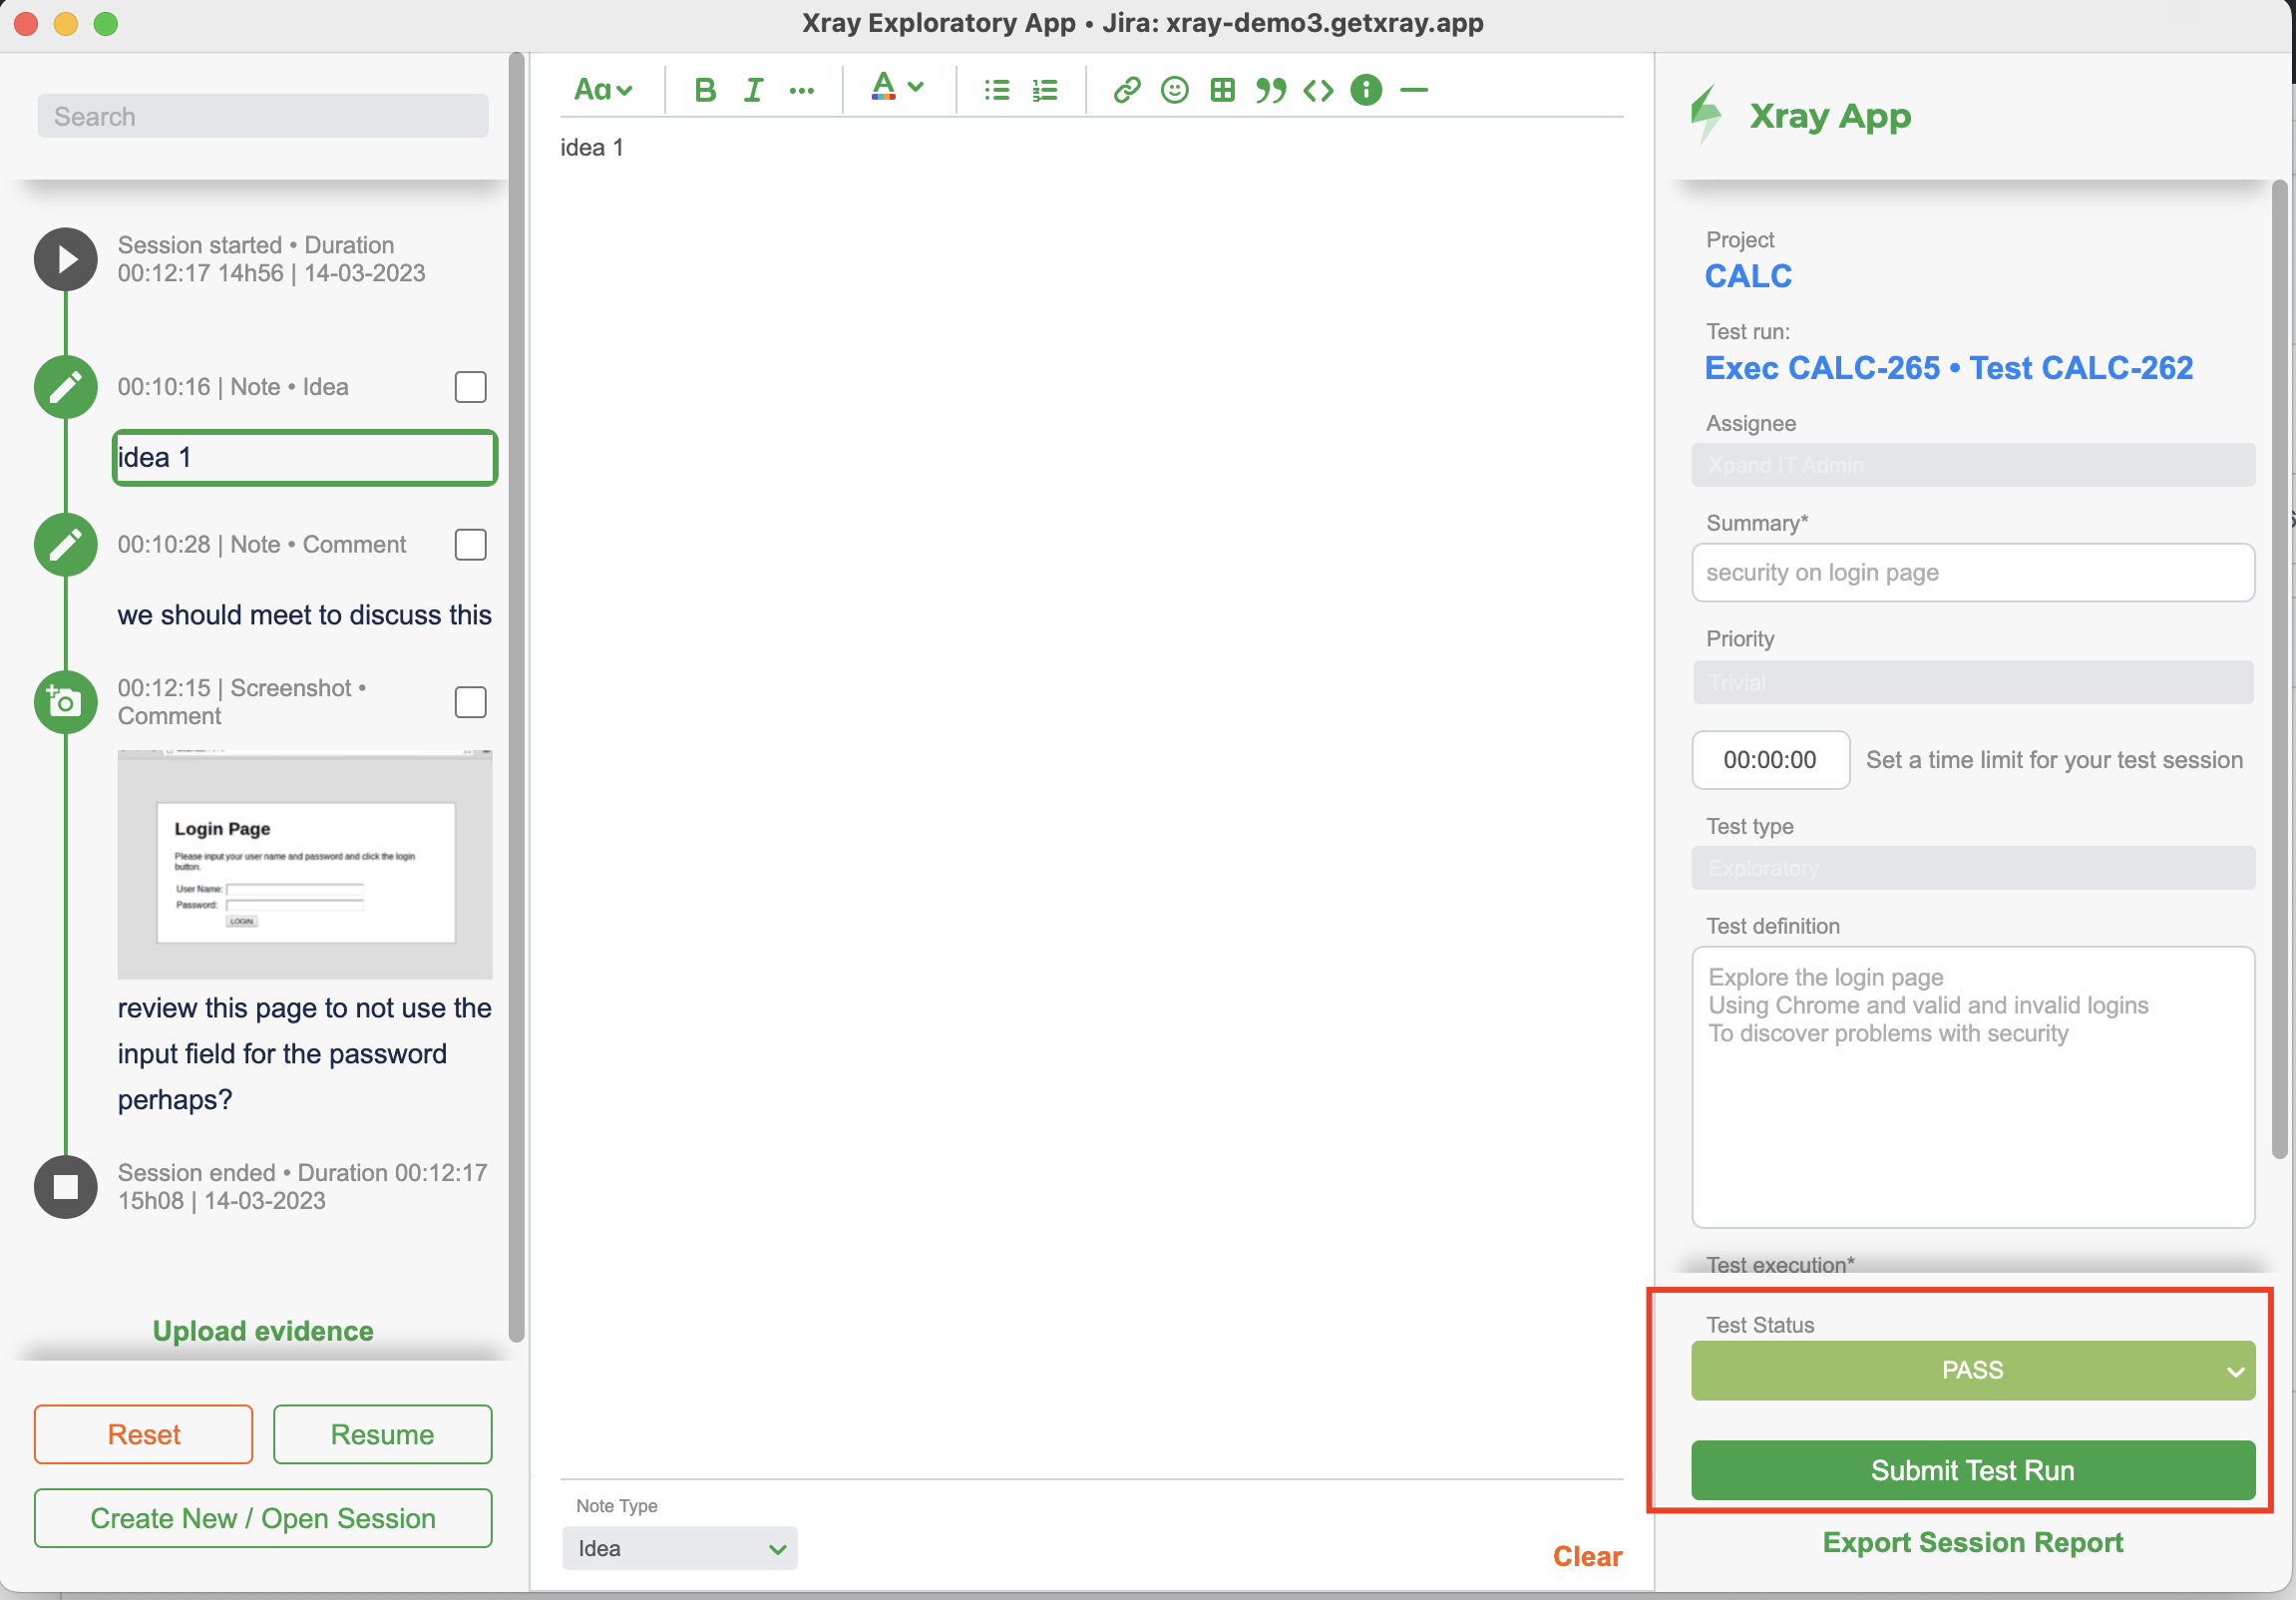
Task: Insert an info panel
Action: (1366, 90)
